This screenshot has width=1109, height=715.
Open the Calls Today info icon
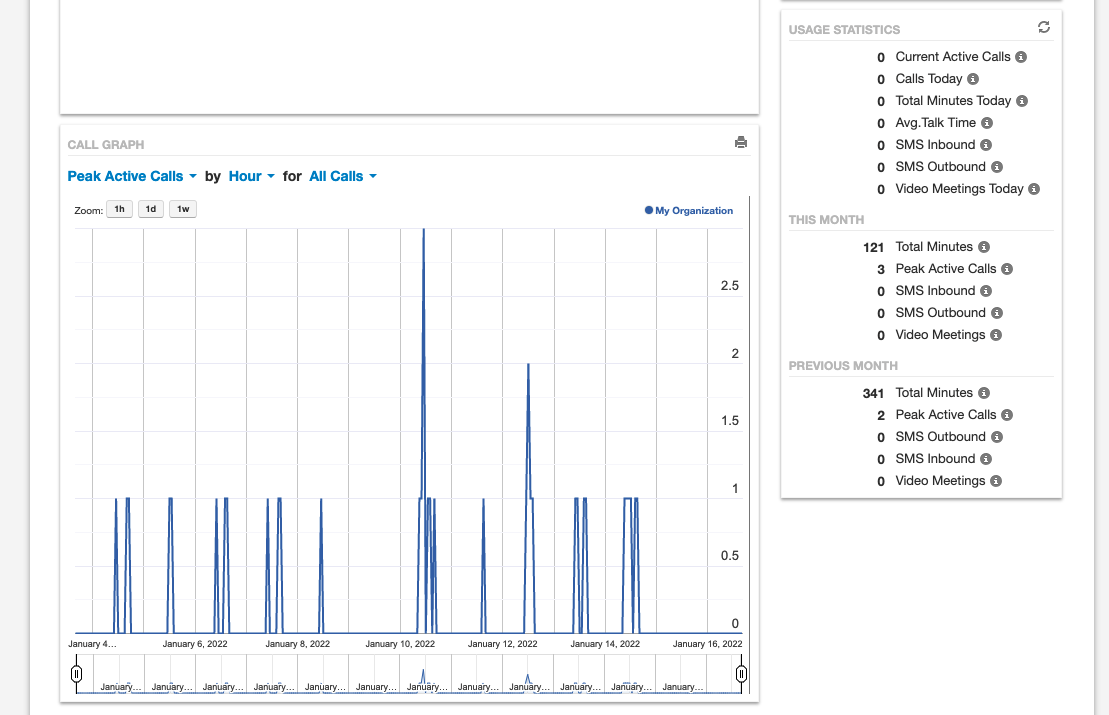pos(973,79)
